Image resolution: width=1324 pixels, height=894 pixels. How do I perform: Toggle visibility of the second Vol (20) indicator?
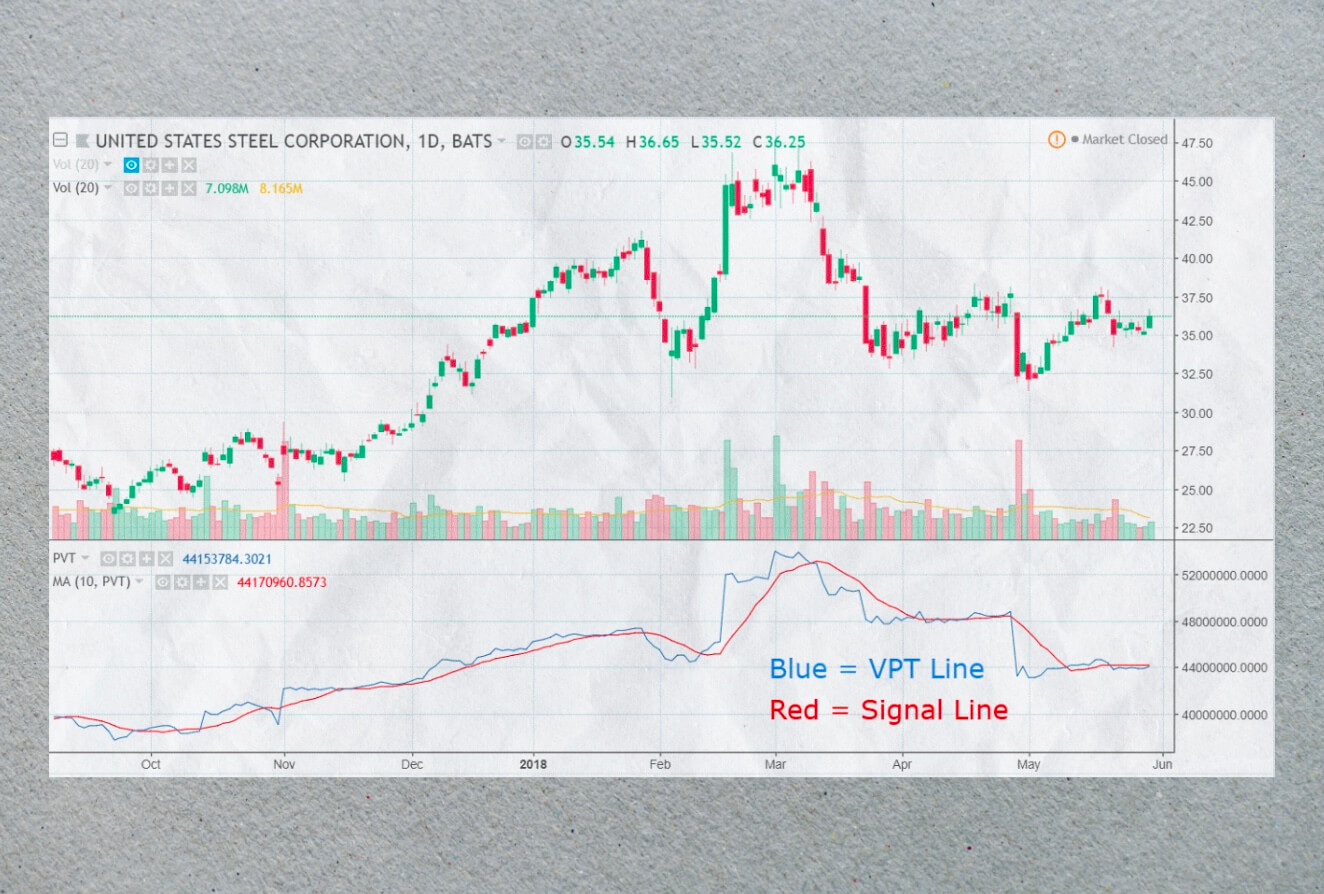click(x=129, y=187)
